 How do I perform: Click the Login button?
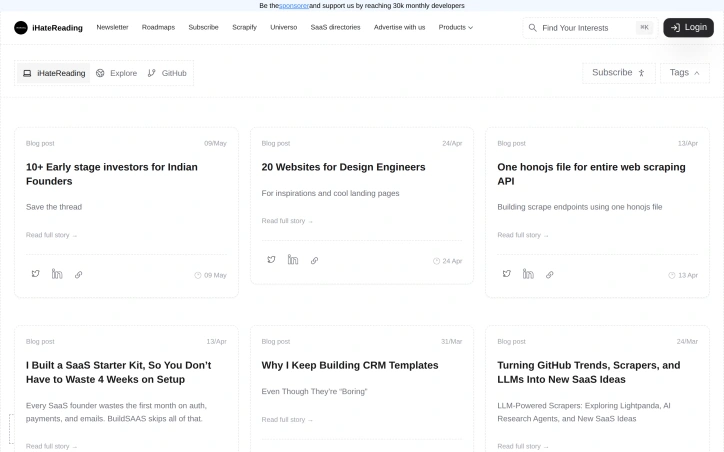point(688,28)
